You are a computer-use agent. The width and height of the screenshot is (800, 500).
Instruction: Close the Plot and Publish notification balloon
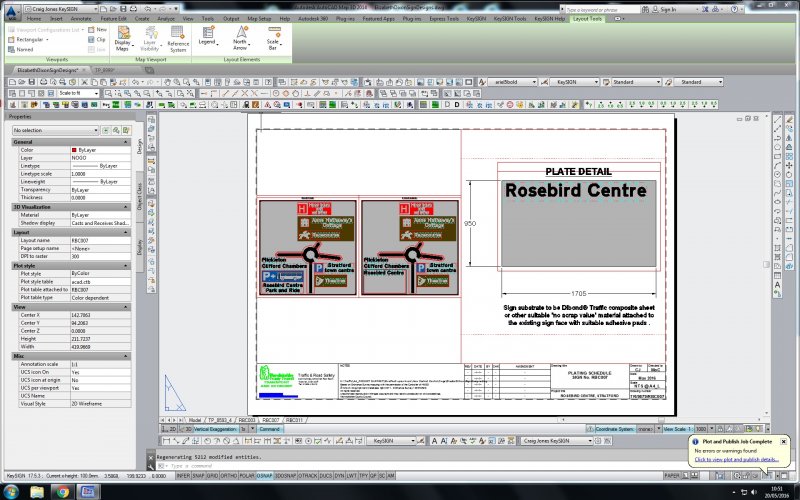click(783, 441)
